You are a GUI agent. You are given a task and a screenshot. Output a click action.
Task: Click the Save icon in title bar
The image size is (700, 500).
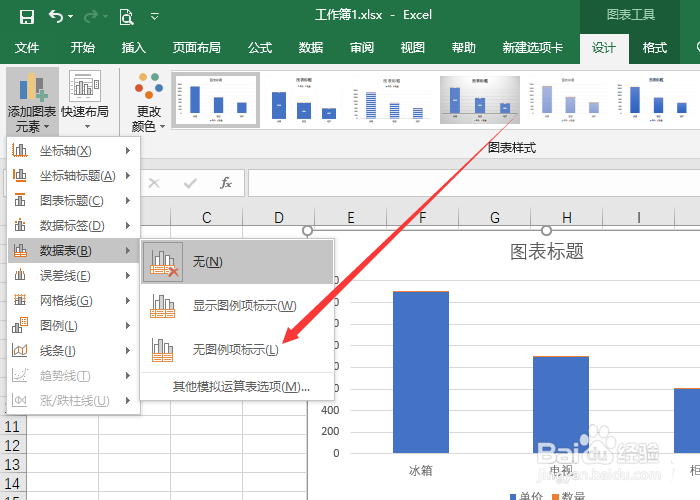[27, 17]
